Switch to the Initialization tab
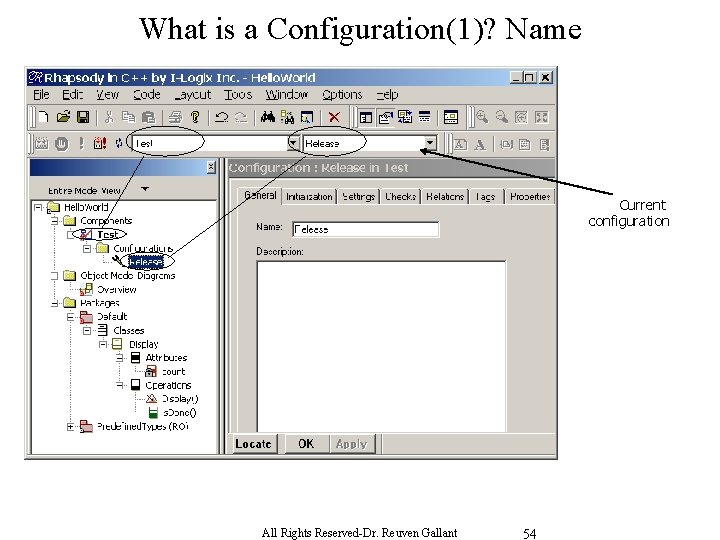 coord(309,197)
